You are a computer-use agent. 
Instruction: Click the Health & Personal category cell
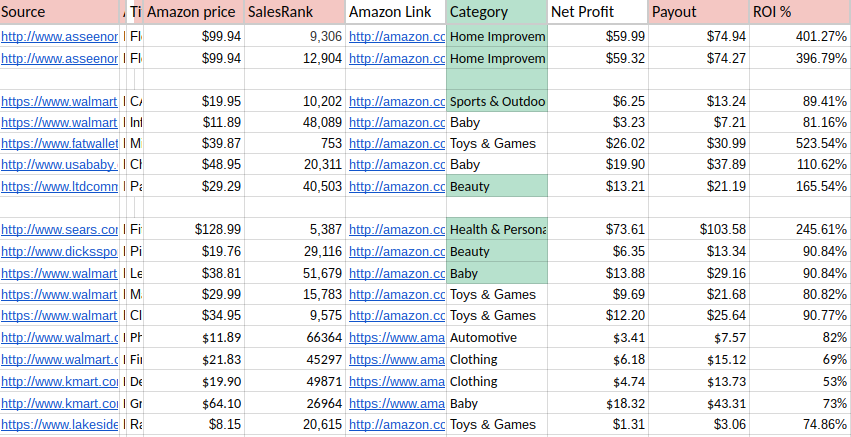click(x=497, y=230)
